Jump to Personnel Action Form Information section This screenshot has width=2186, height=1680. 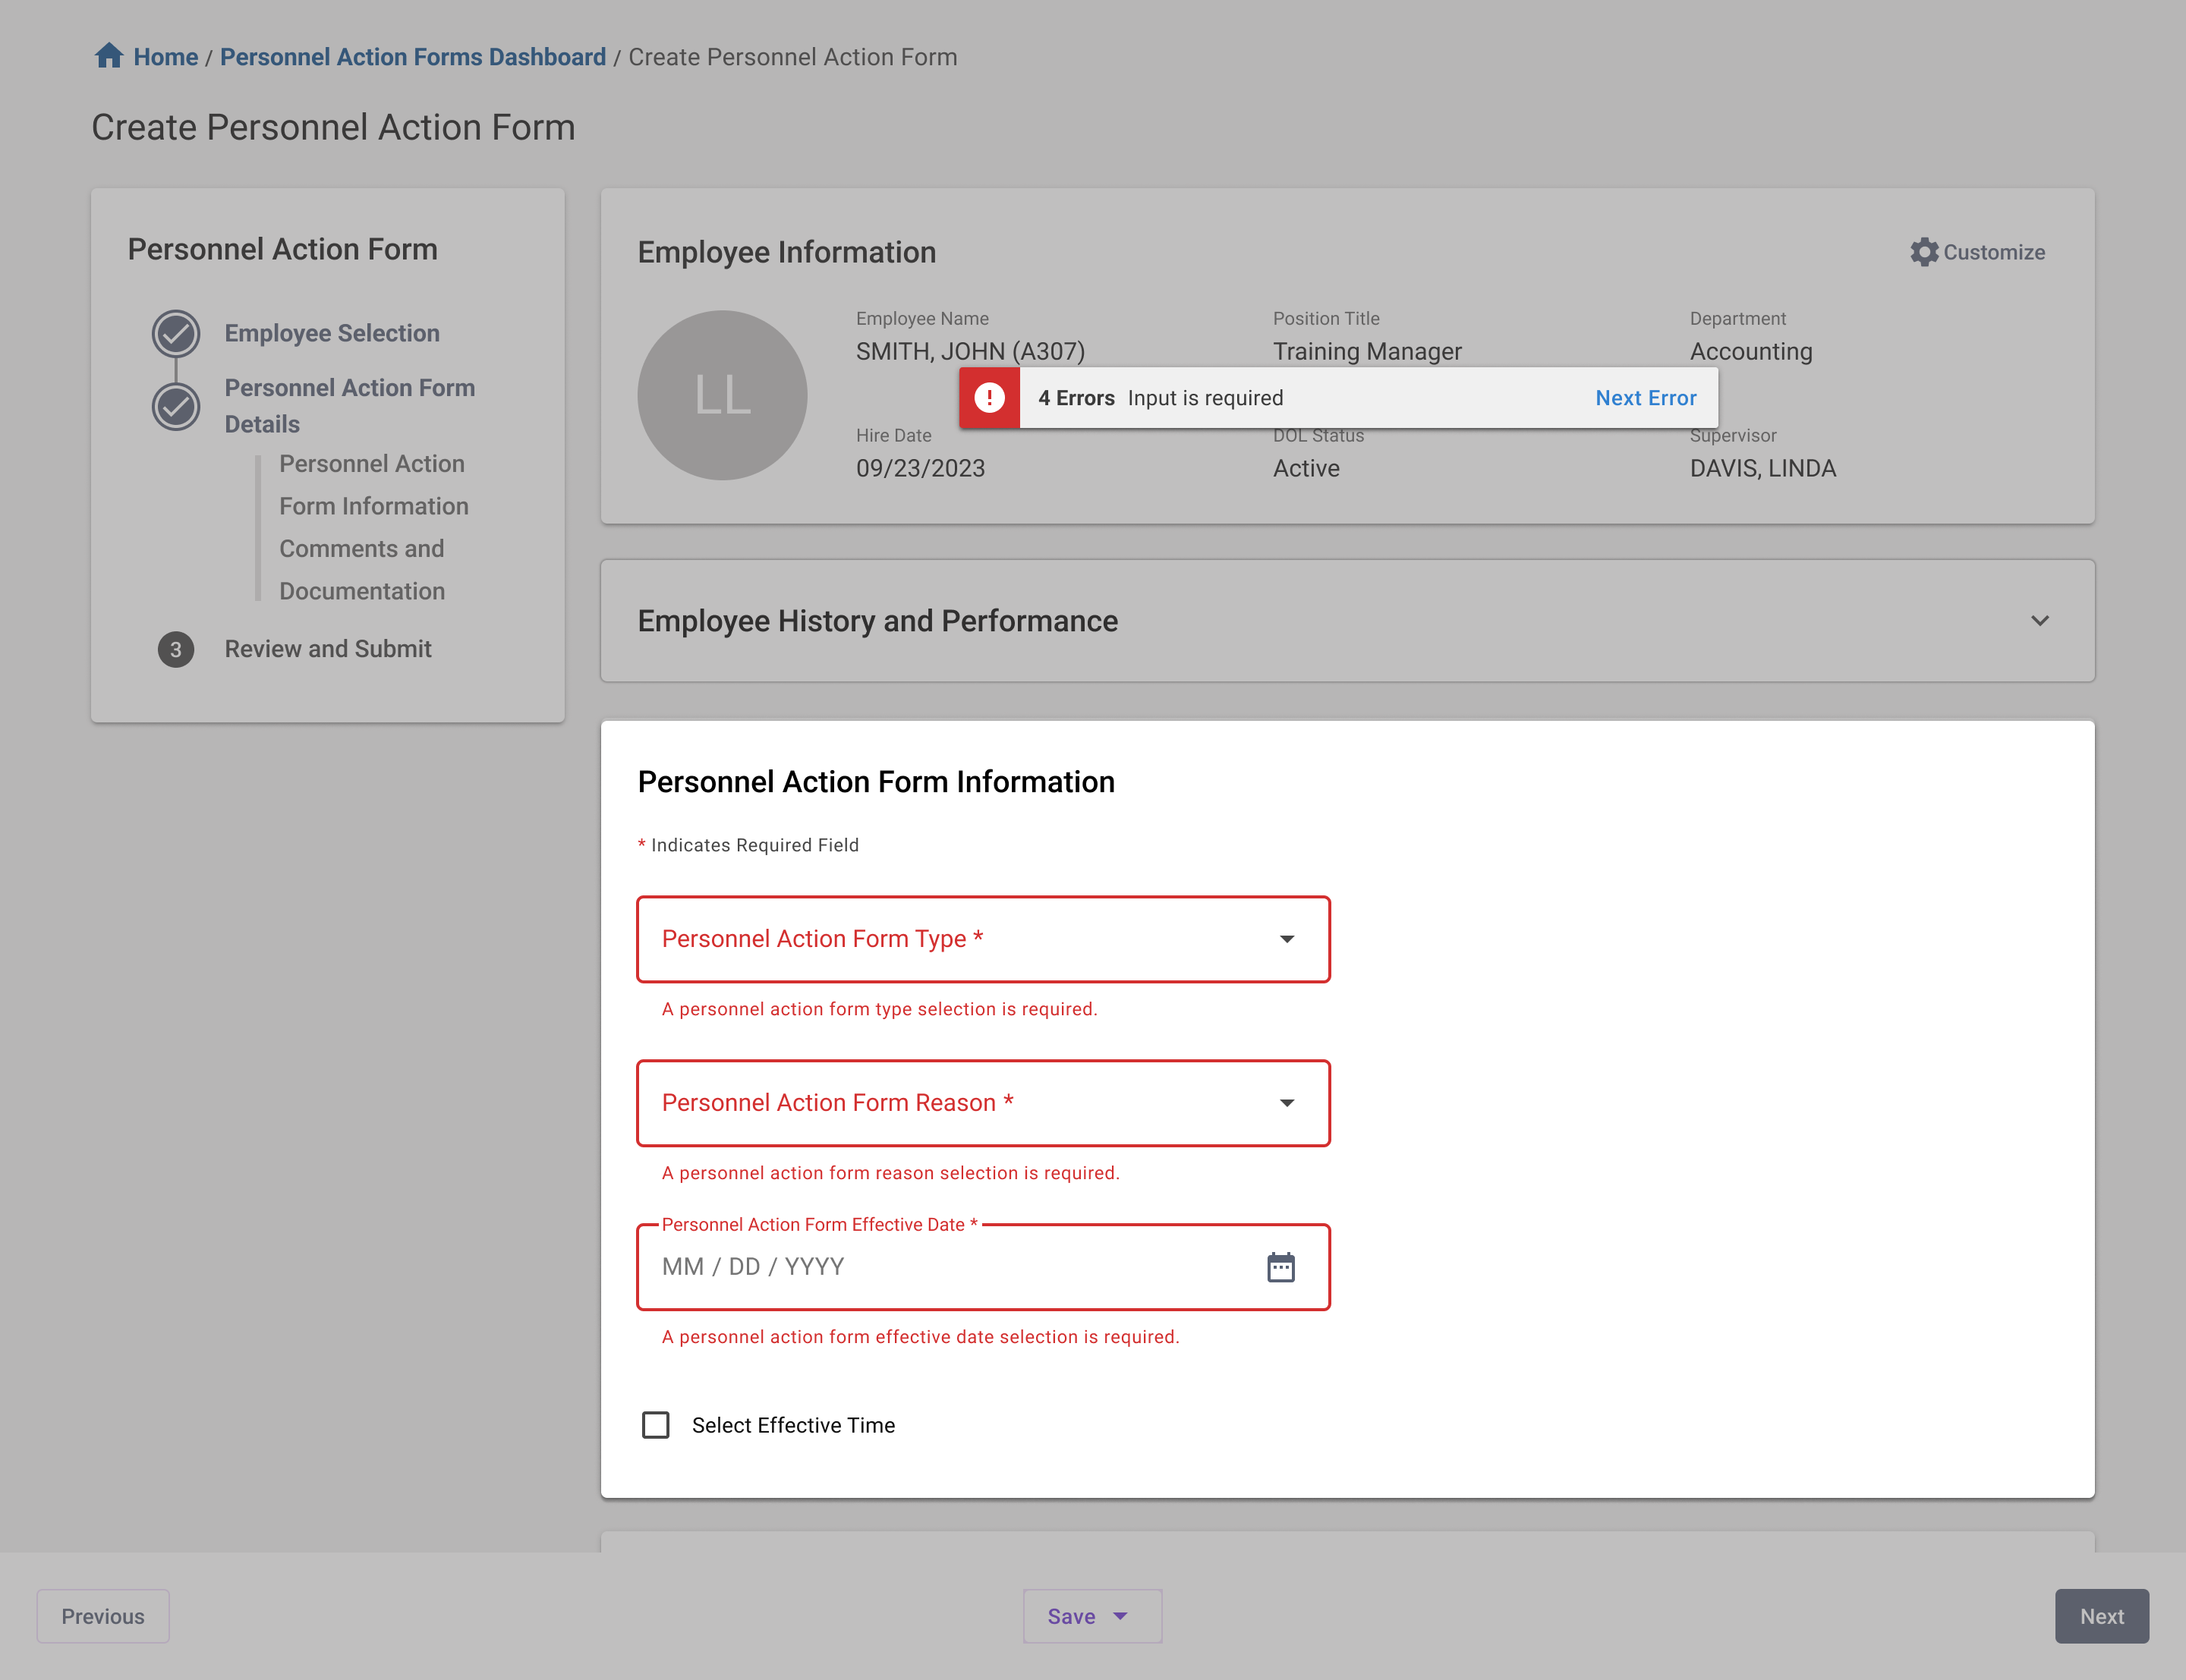click(x=374, y=485)
